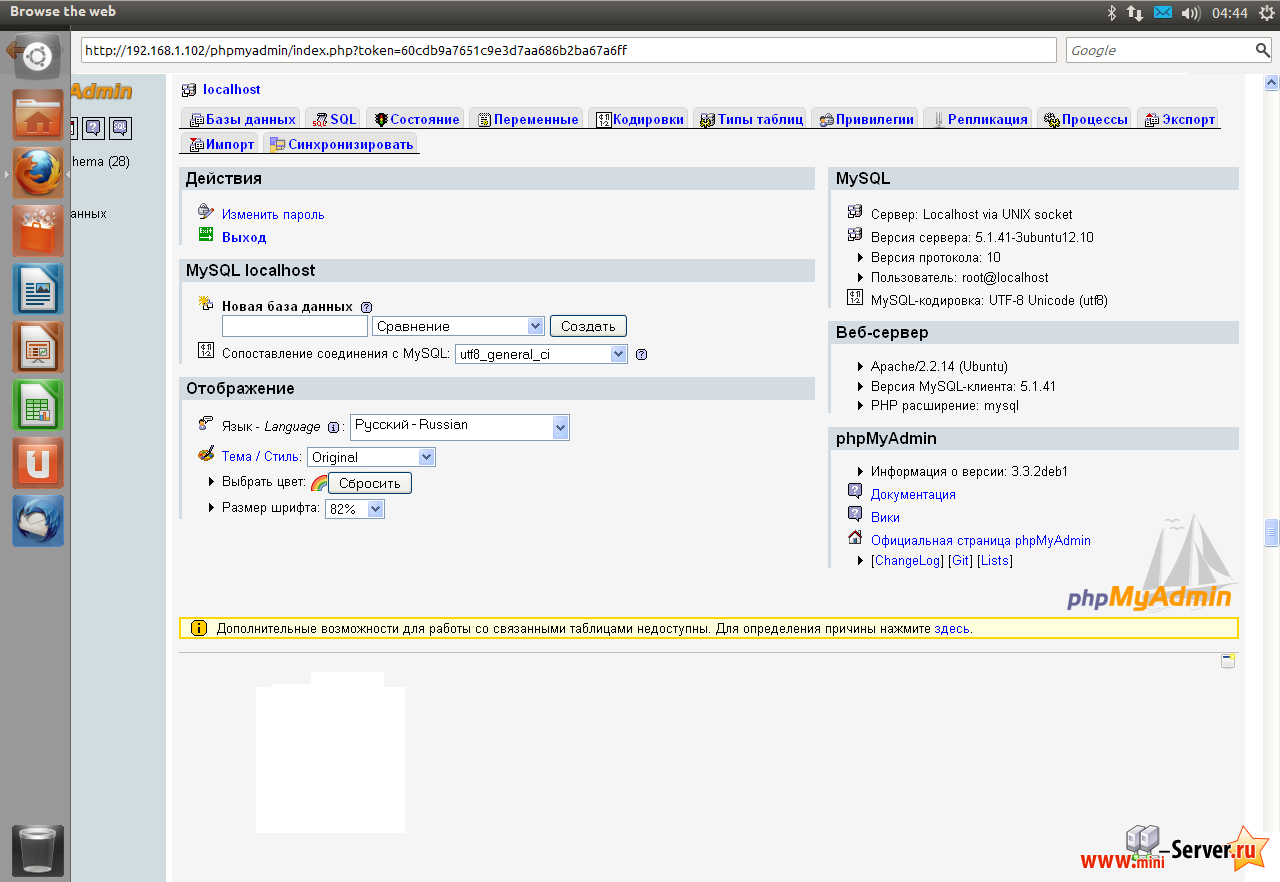The width and height of the screenshot is (1280, 882).
Task: Click help icon next to utf8_general_ci dropdown
Action: pyautogui.click(x=641, y=354)
